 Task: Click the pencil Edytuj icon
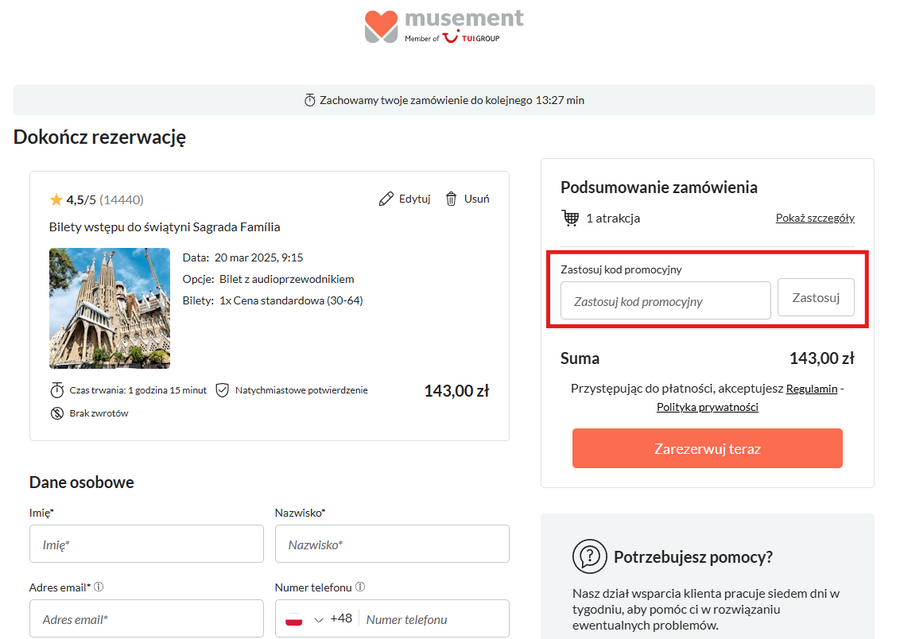(387, 199)
